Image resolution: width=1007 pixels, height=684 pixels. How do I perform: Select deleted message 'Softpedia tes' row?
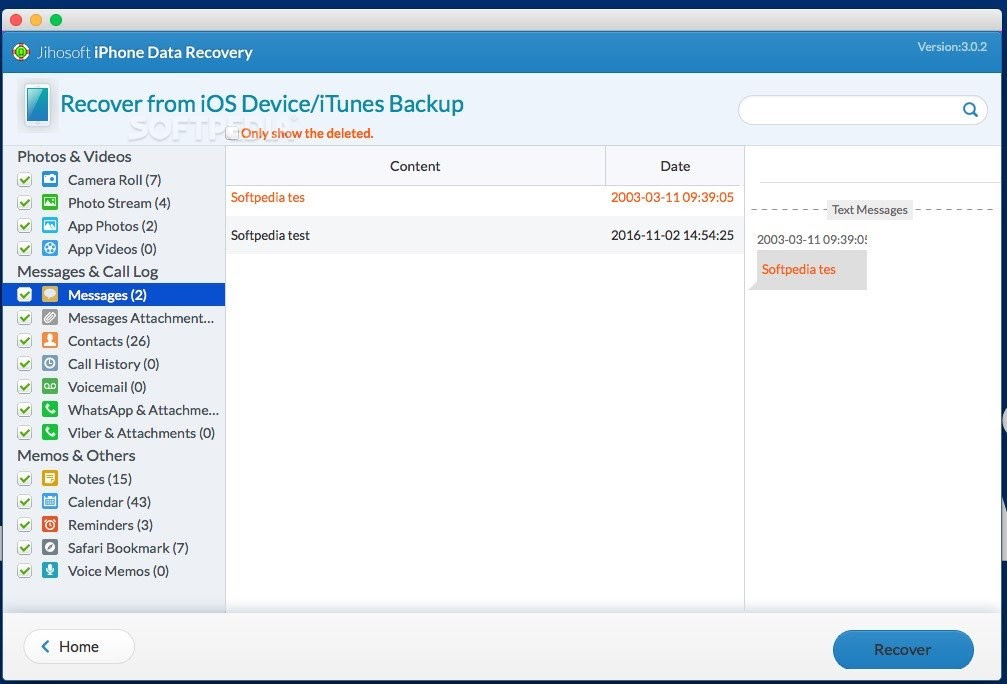tap(485, 197)
